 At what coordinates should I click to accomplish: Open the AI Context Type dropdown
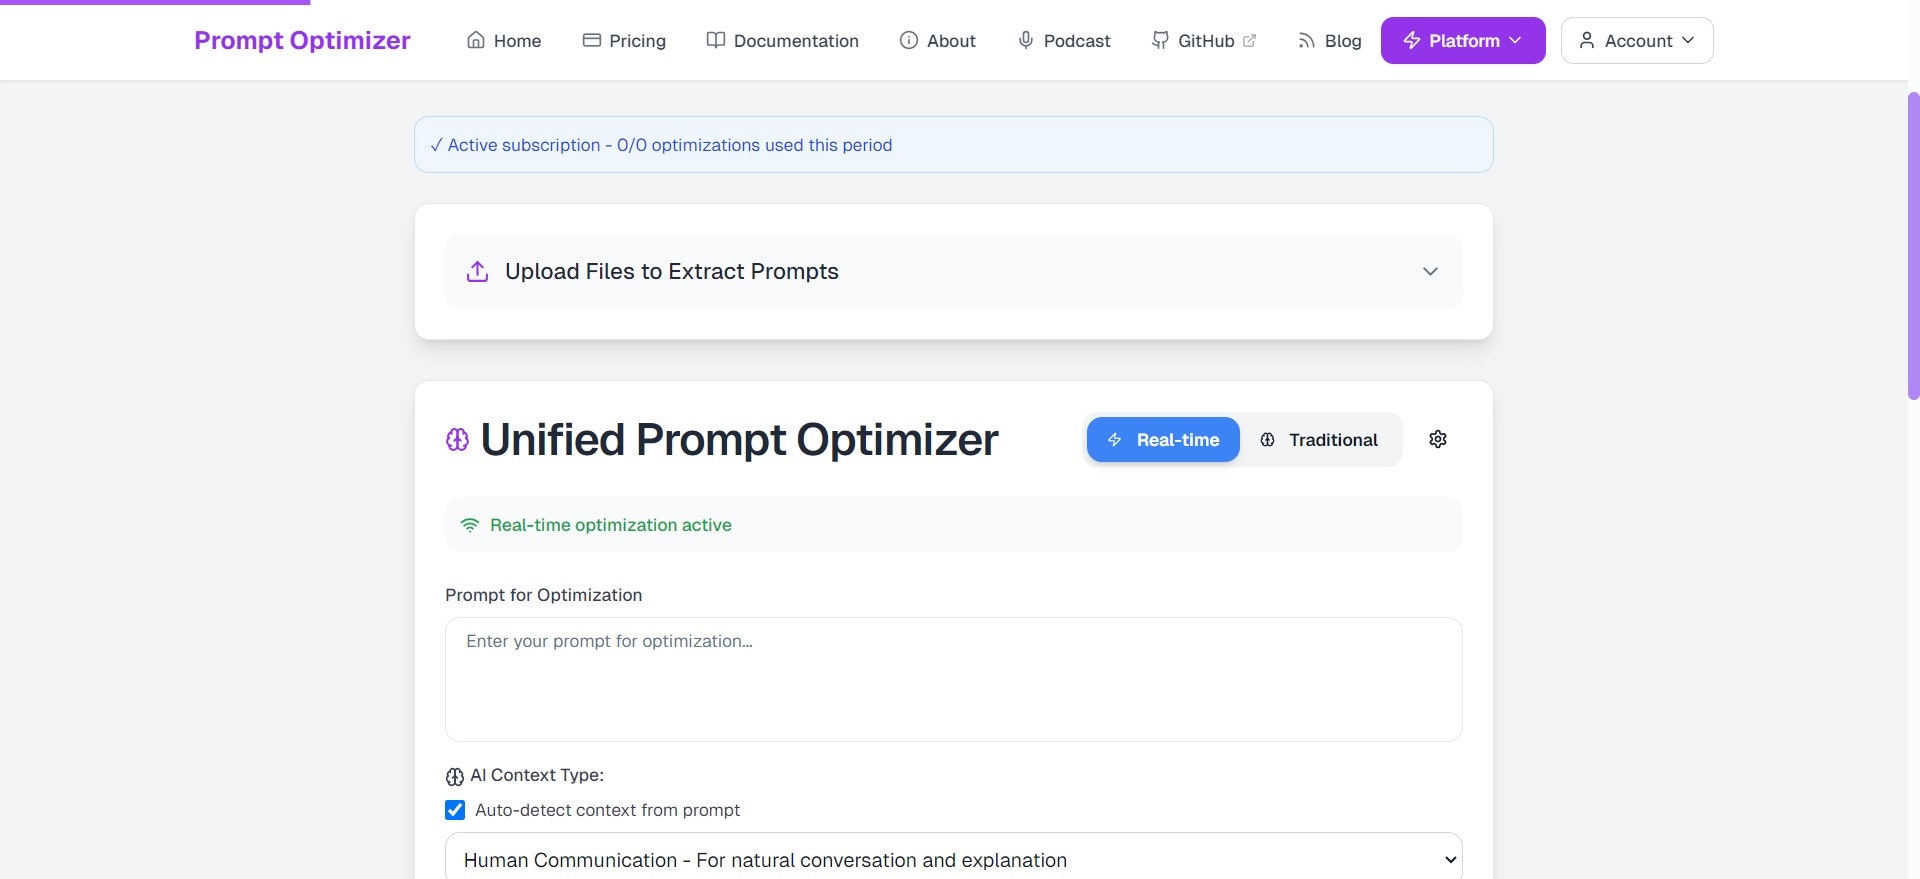[x=953, y=858]
